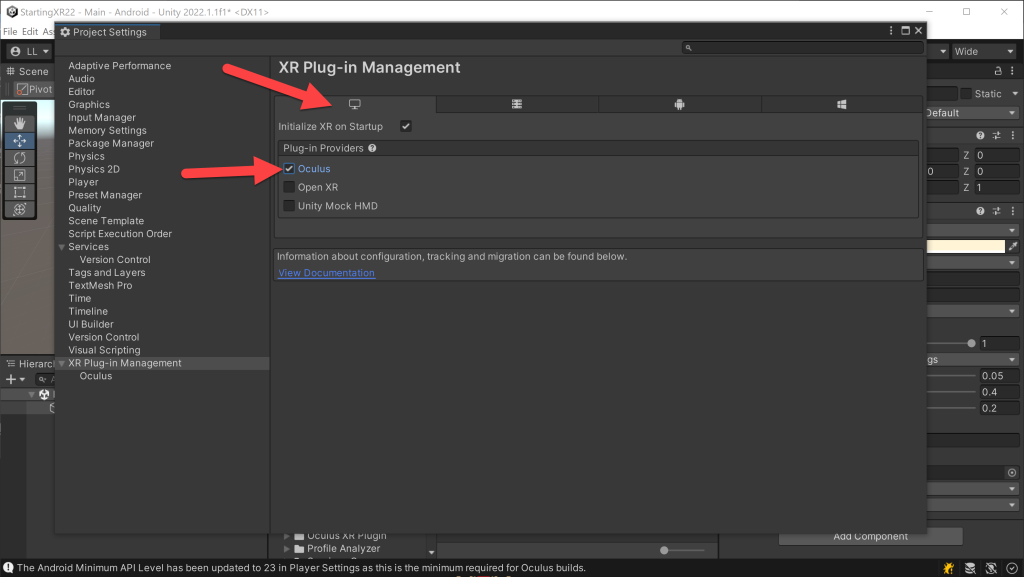Image resolution: width=1024 pixels, height=577 pixels.
Task: Switch to the Scene tab
Action: coord(27,71)
